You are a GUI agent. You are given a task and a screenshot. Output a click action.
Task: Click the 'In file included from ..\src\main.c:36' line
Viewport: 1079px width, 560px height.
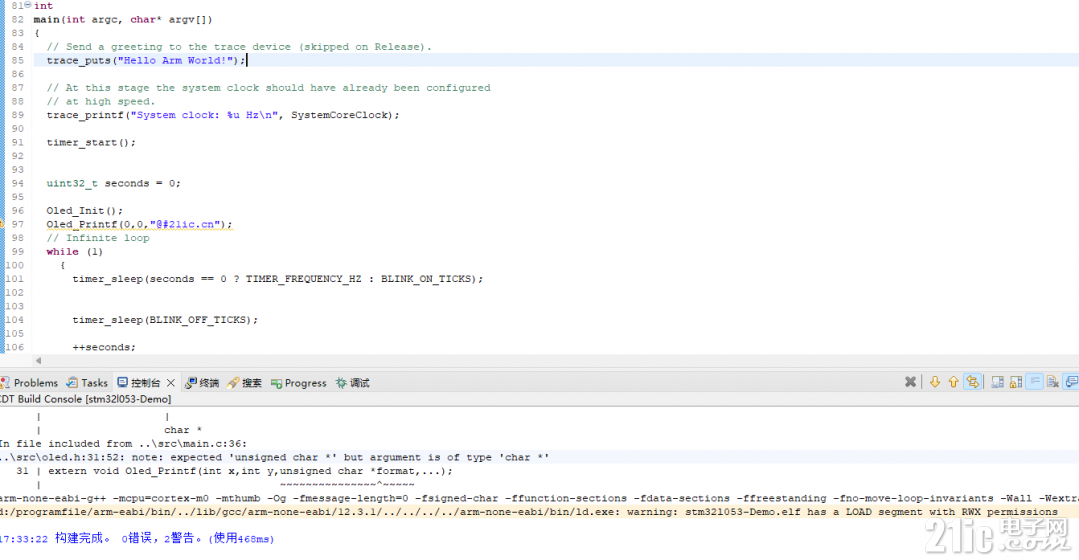tap(123, 444)
